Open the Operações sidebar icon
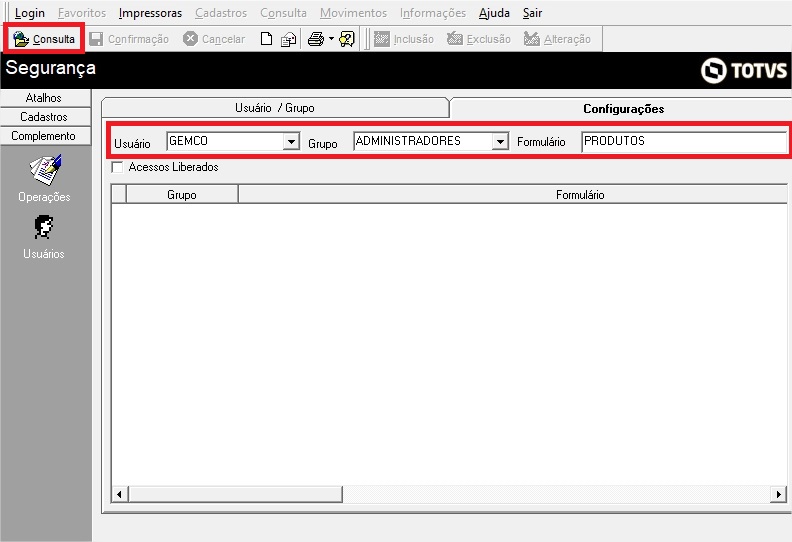Viewport: 792px width, 542px height. 44,171
